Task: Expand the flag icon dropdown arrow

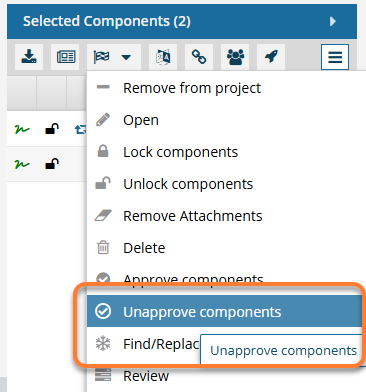Action: click(x=126, y=57)
